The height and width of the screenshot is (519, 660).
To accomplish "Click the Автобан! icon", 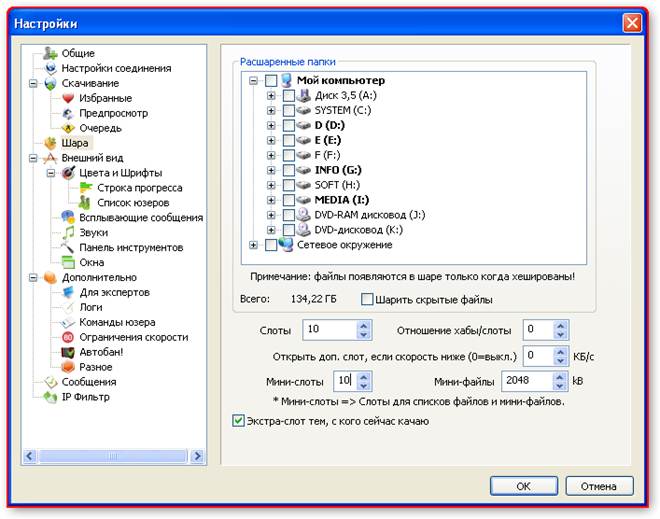I will tap(68, 352).
